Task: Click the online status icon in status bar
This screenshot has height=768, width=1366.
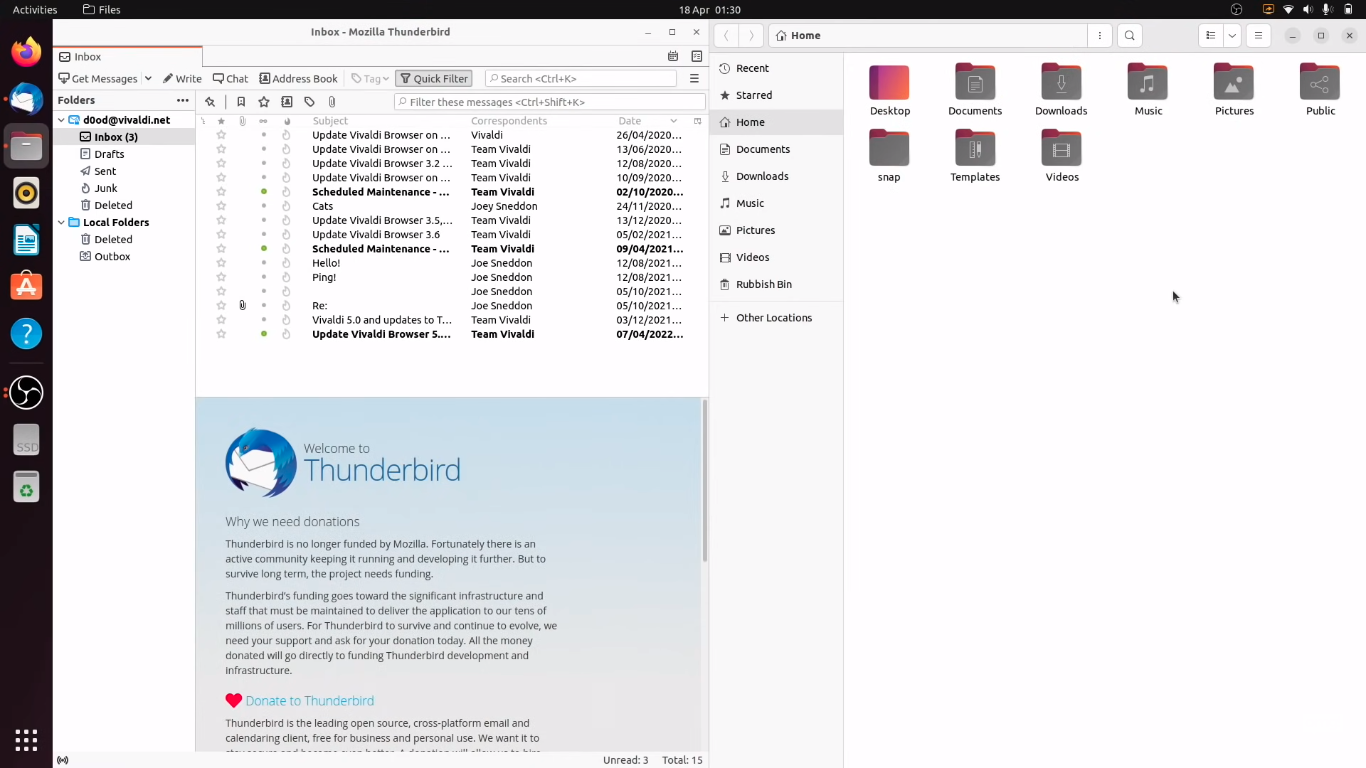Action: 63,760
